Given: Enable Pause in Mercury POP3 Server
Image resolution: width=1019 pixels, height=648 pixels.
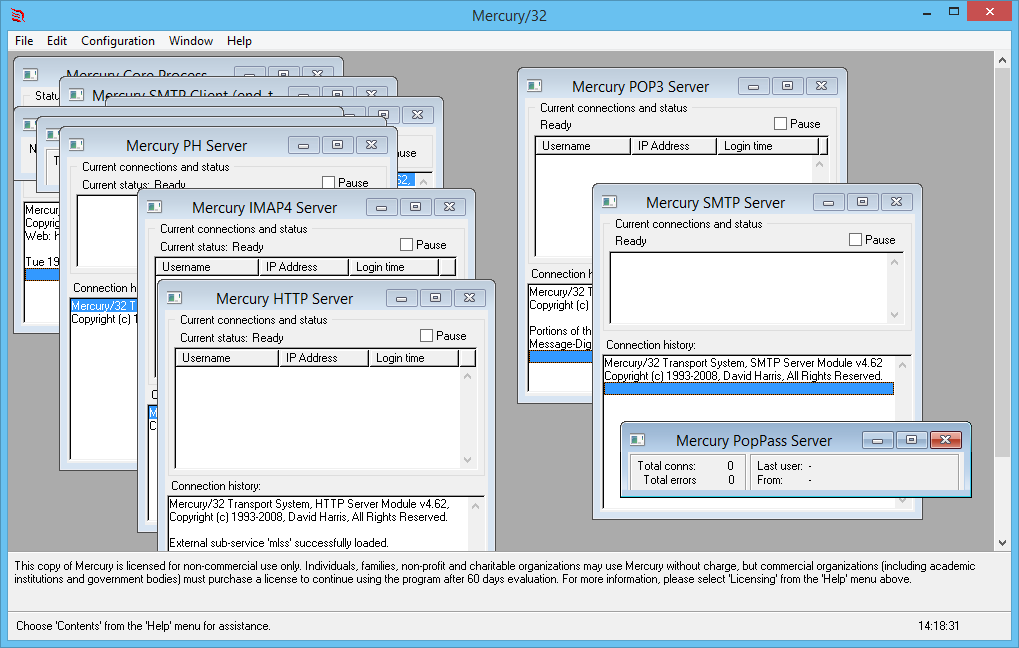Looking at the screenshot, I should coord(780,123).
